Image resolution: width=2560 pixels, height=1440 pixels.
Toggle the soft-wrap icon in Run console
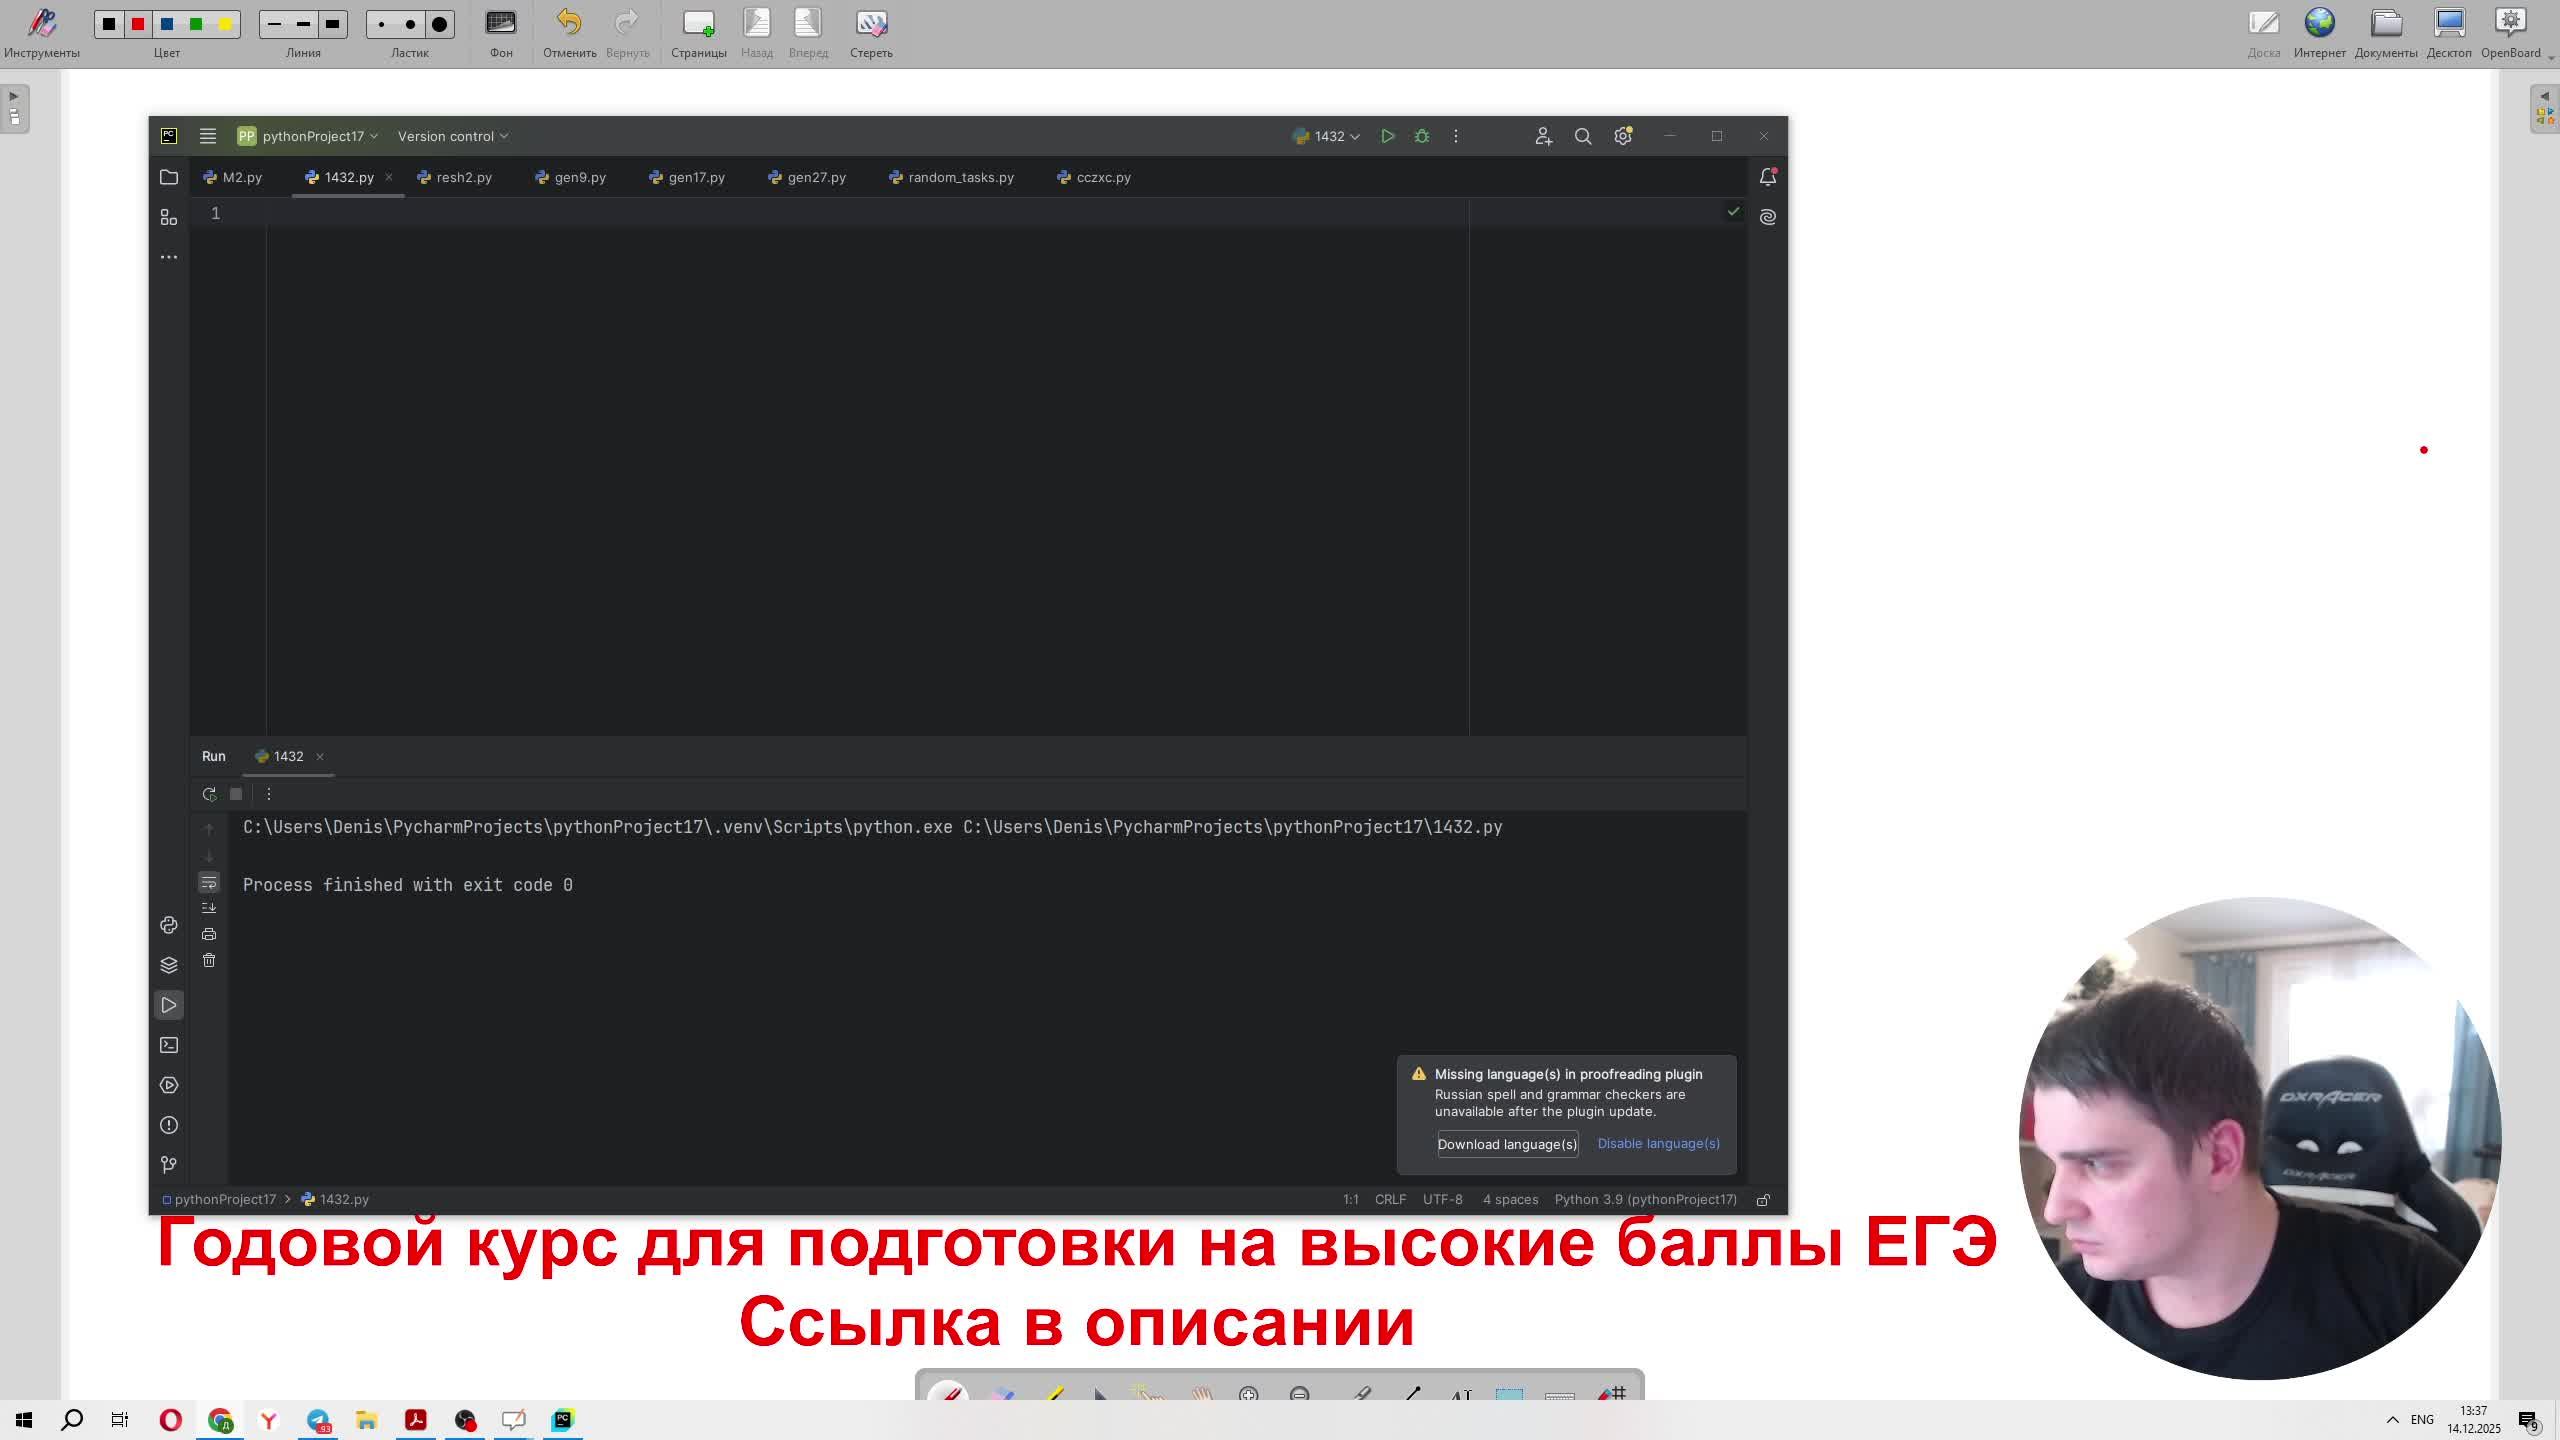pos(209,882)
